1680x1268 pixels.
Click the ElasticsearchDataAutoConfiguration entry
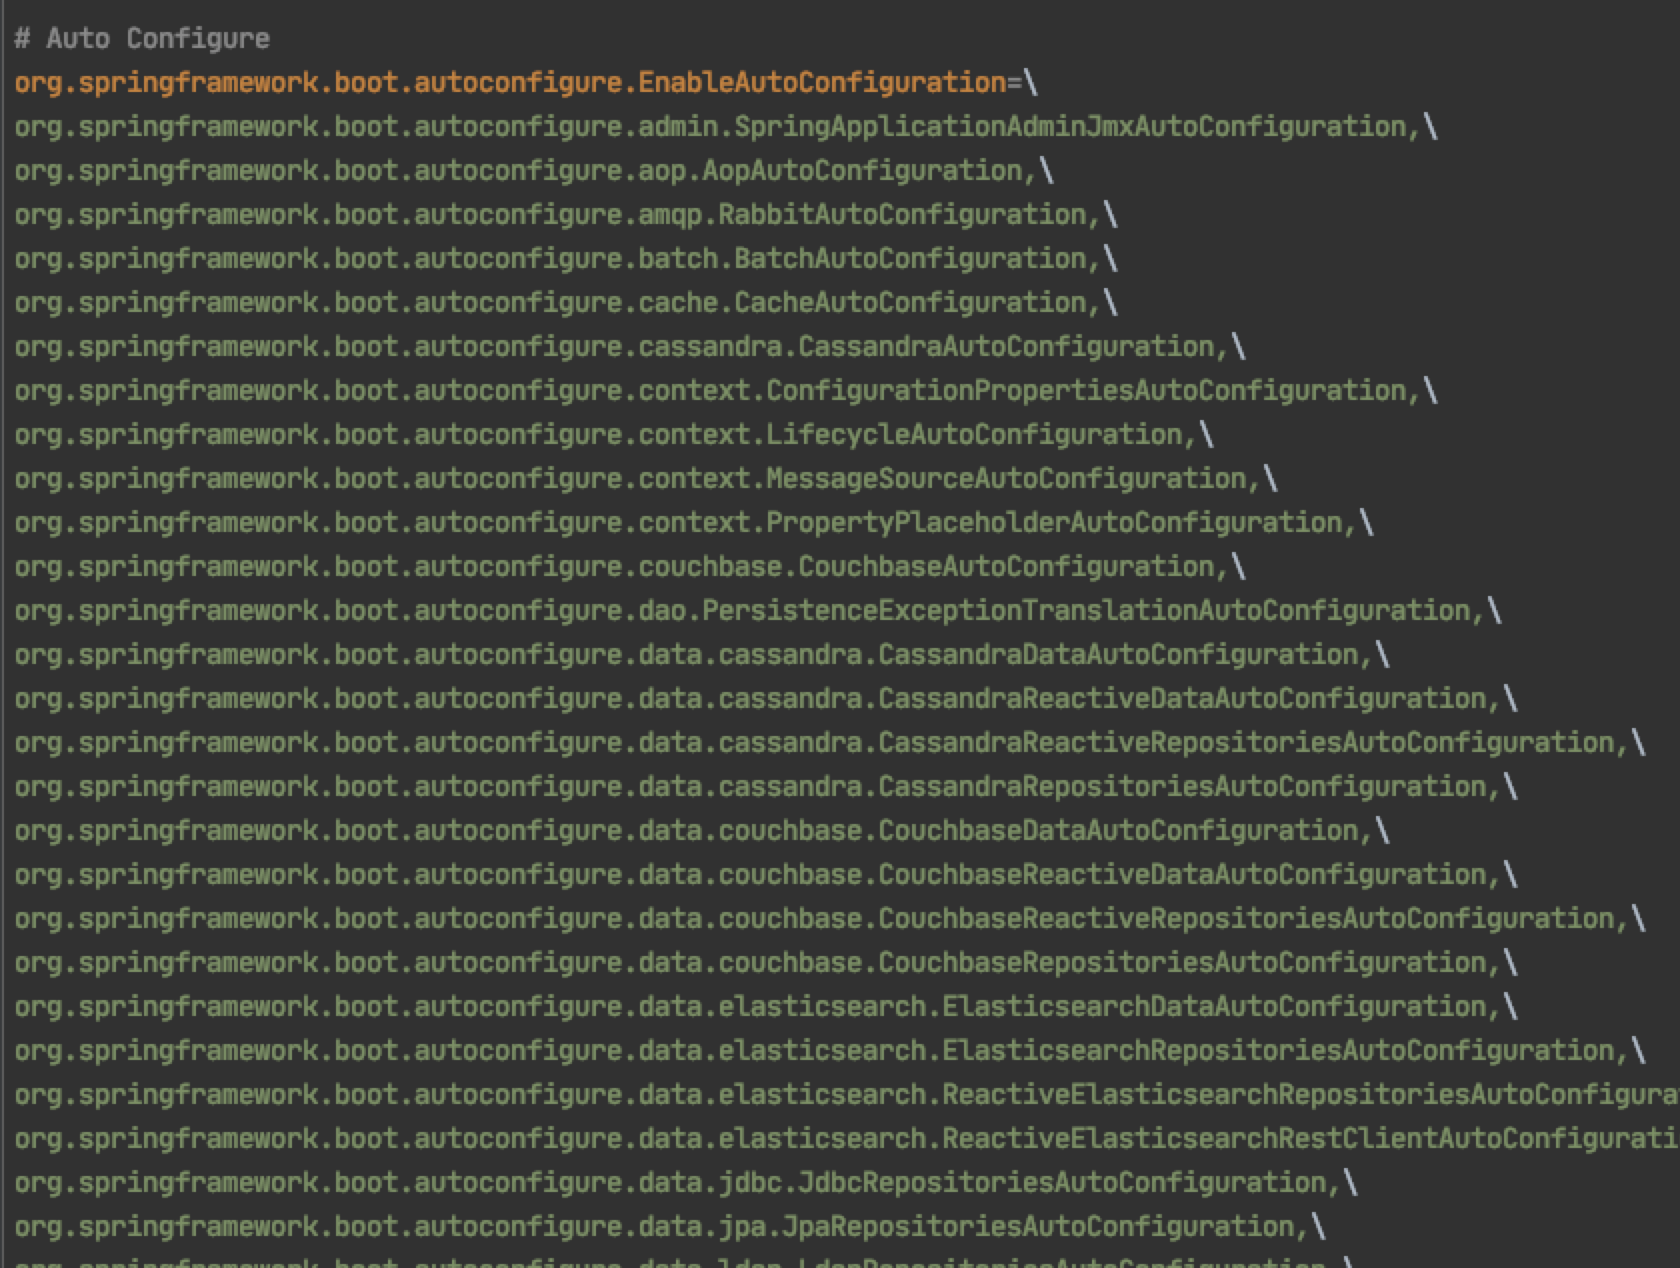[766, 1007]
